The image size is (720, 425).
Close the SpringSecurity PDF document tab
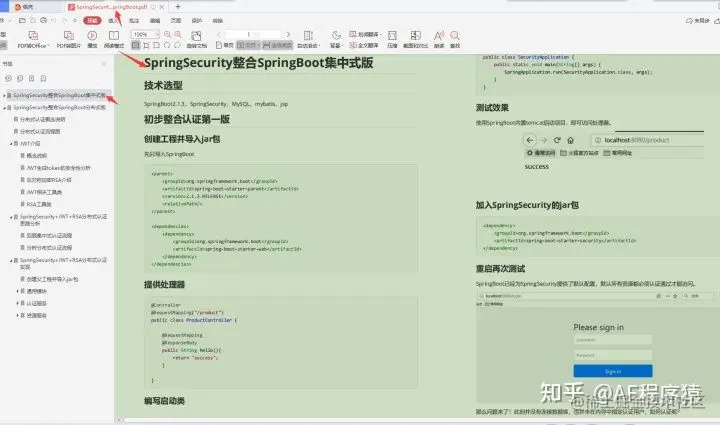[x=162, y=7]
